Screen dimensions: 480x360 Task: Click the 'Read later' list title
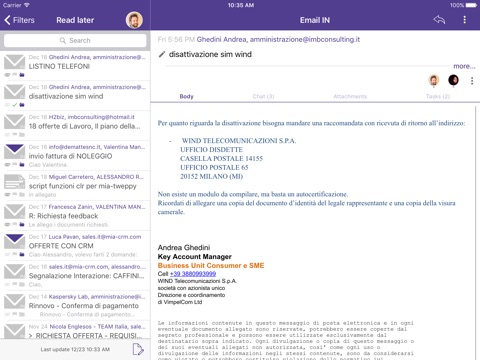click(x=75, y=20)
